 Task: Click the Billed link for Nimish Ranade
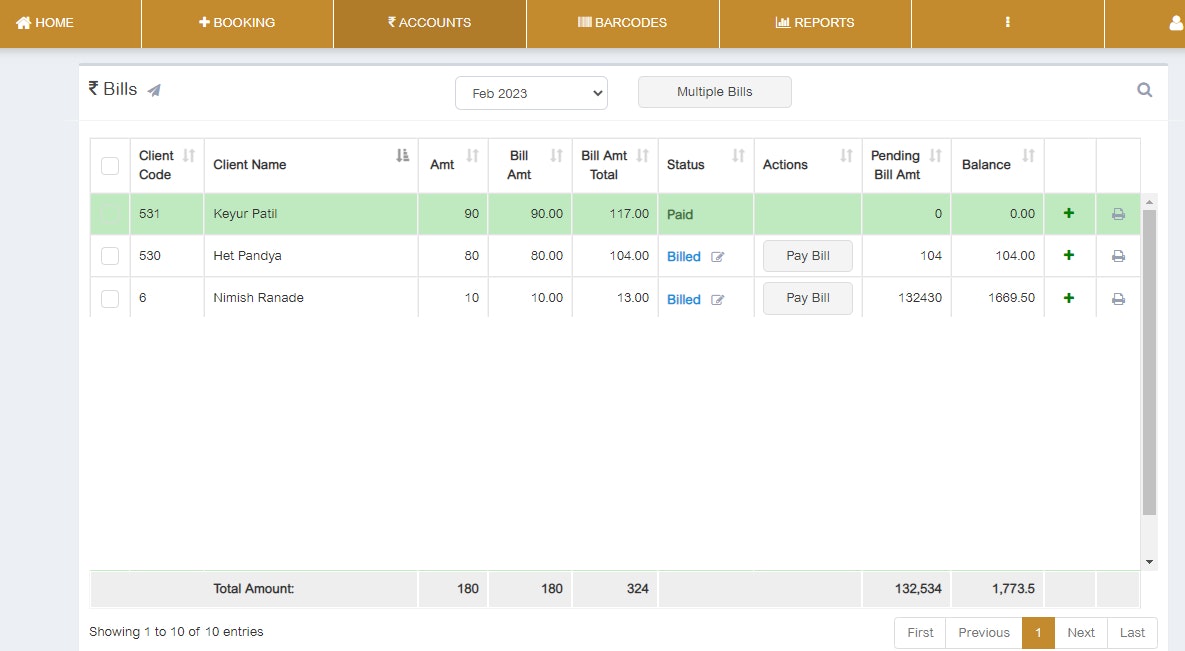click(x=683, y=299)
